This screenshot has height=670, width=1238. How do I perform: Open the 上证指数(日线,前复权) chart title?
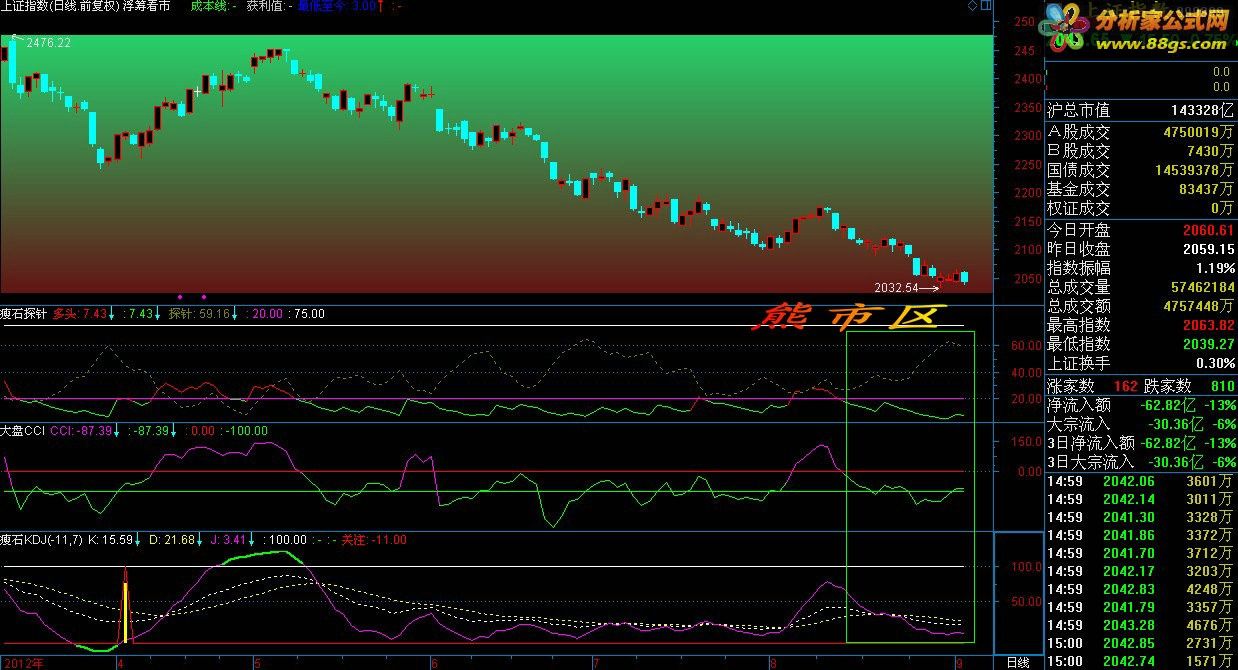(61, 6)
